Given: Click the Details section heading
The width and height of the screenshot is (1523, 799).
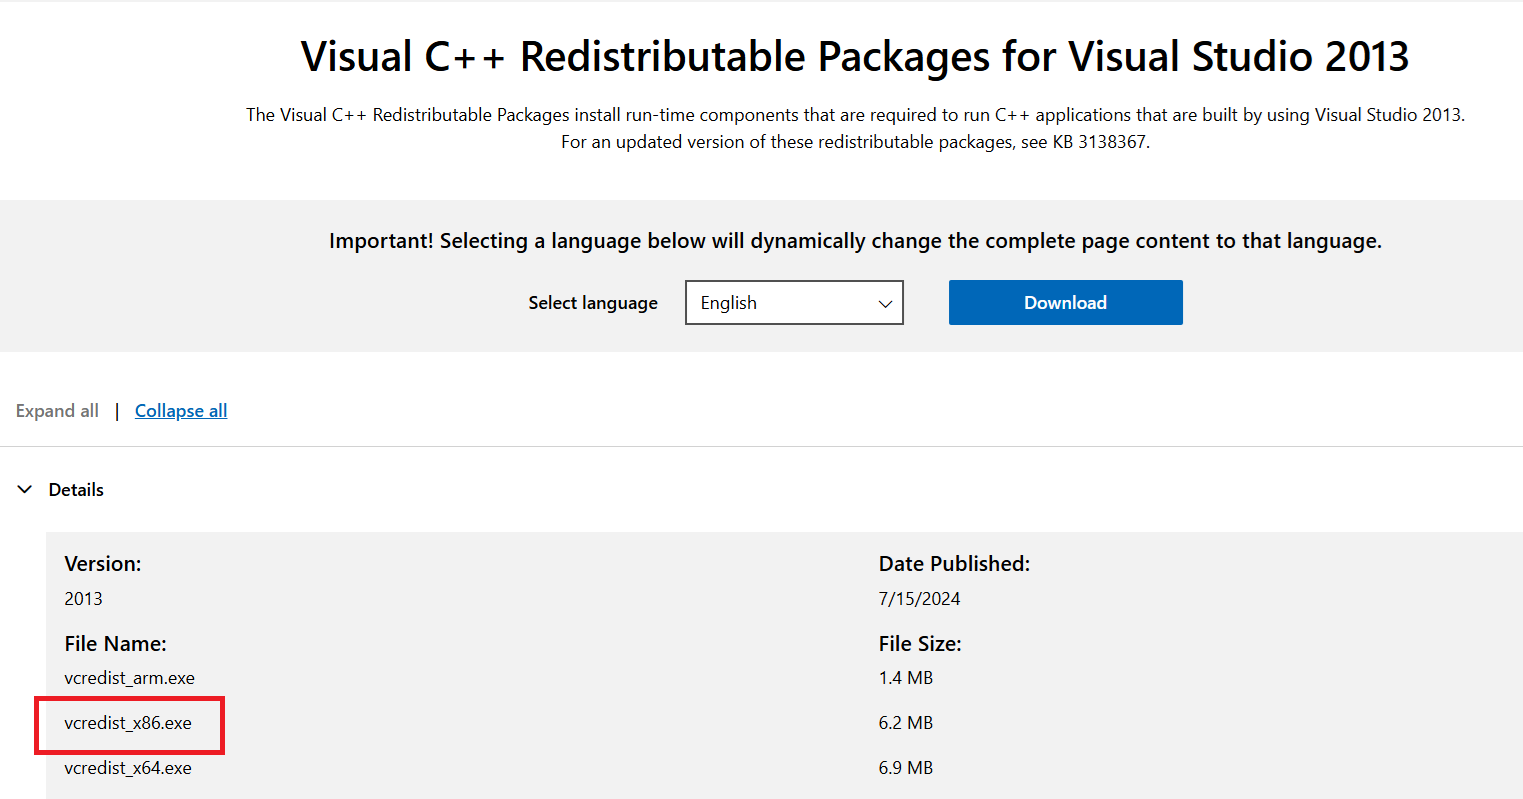Looking at the screenshot, I should pos(76,490).
